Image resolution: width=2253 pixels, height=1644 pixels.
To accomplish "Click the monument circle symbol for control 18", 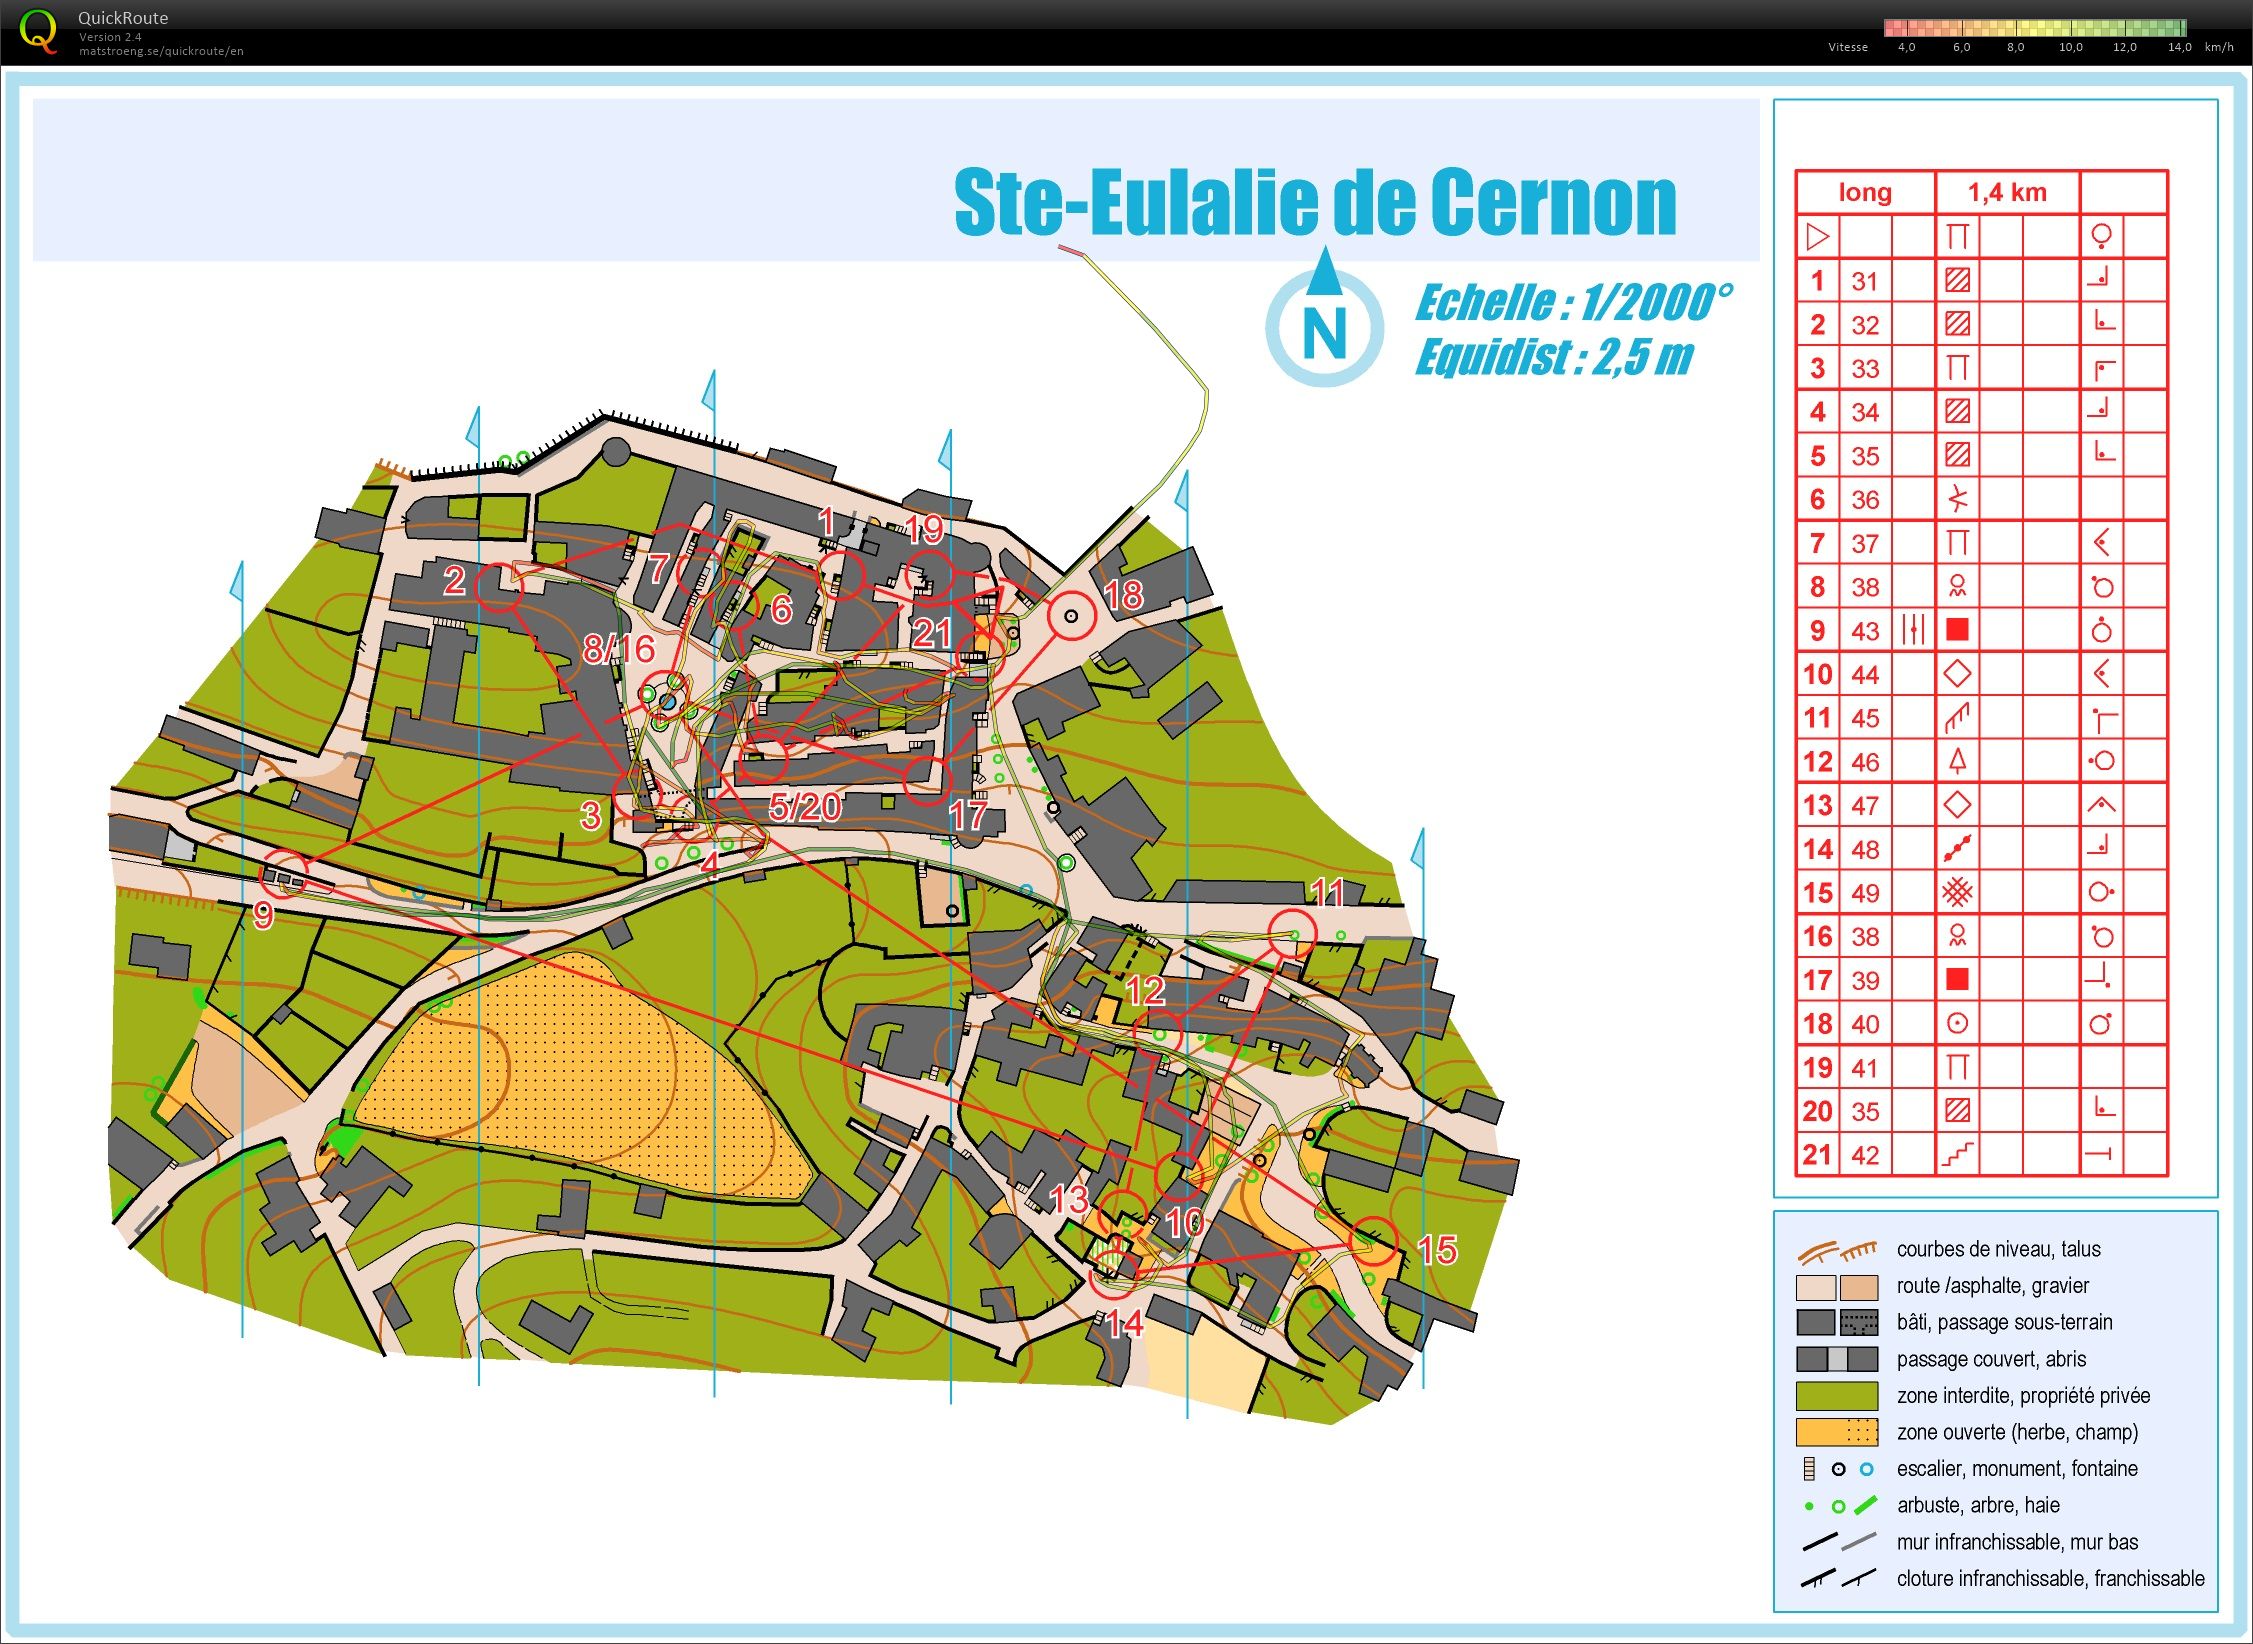I will pyautogui.click(x=1957, y=1024).
